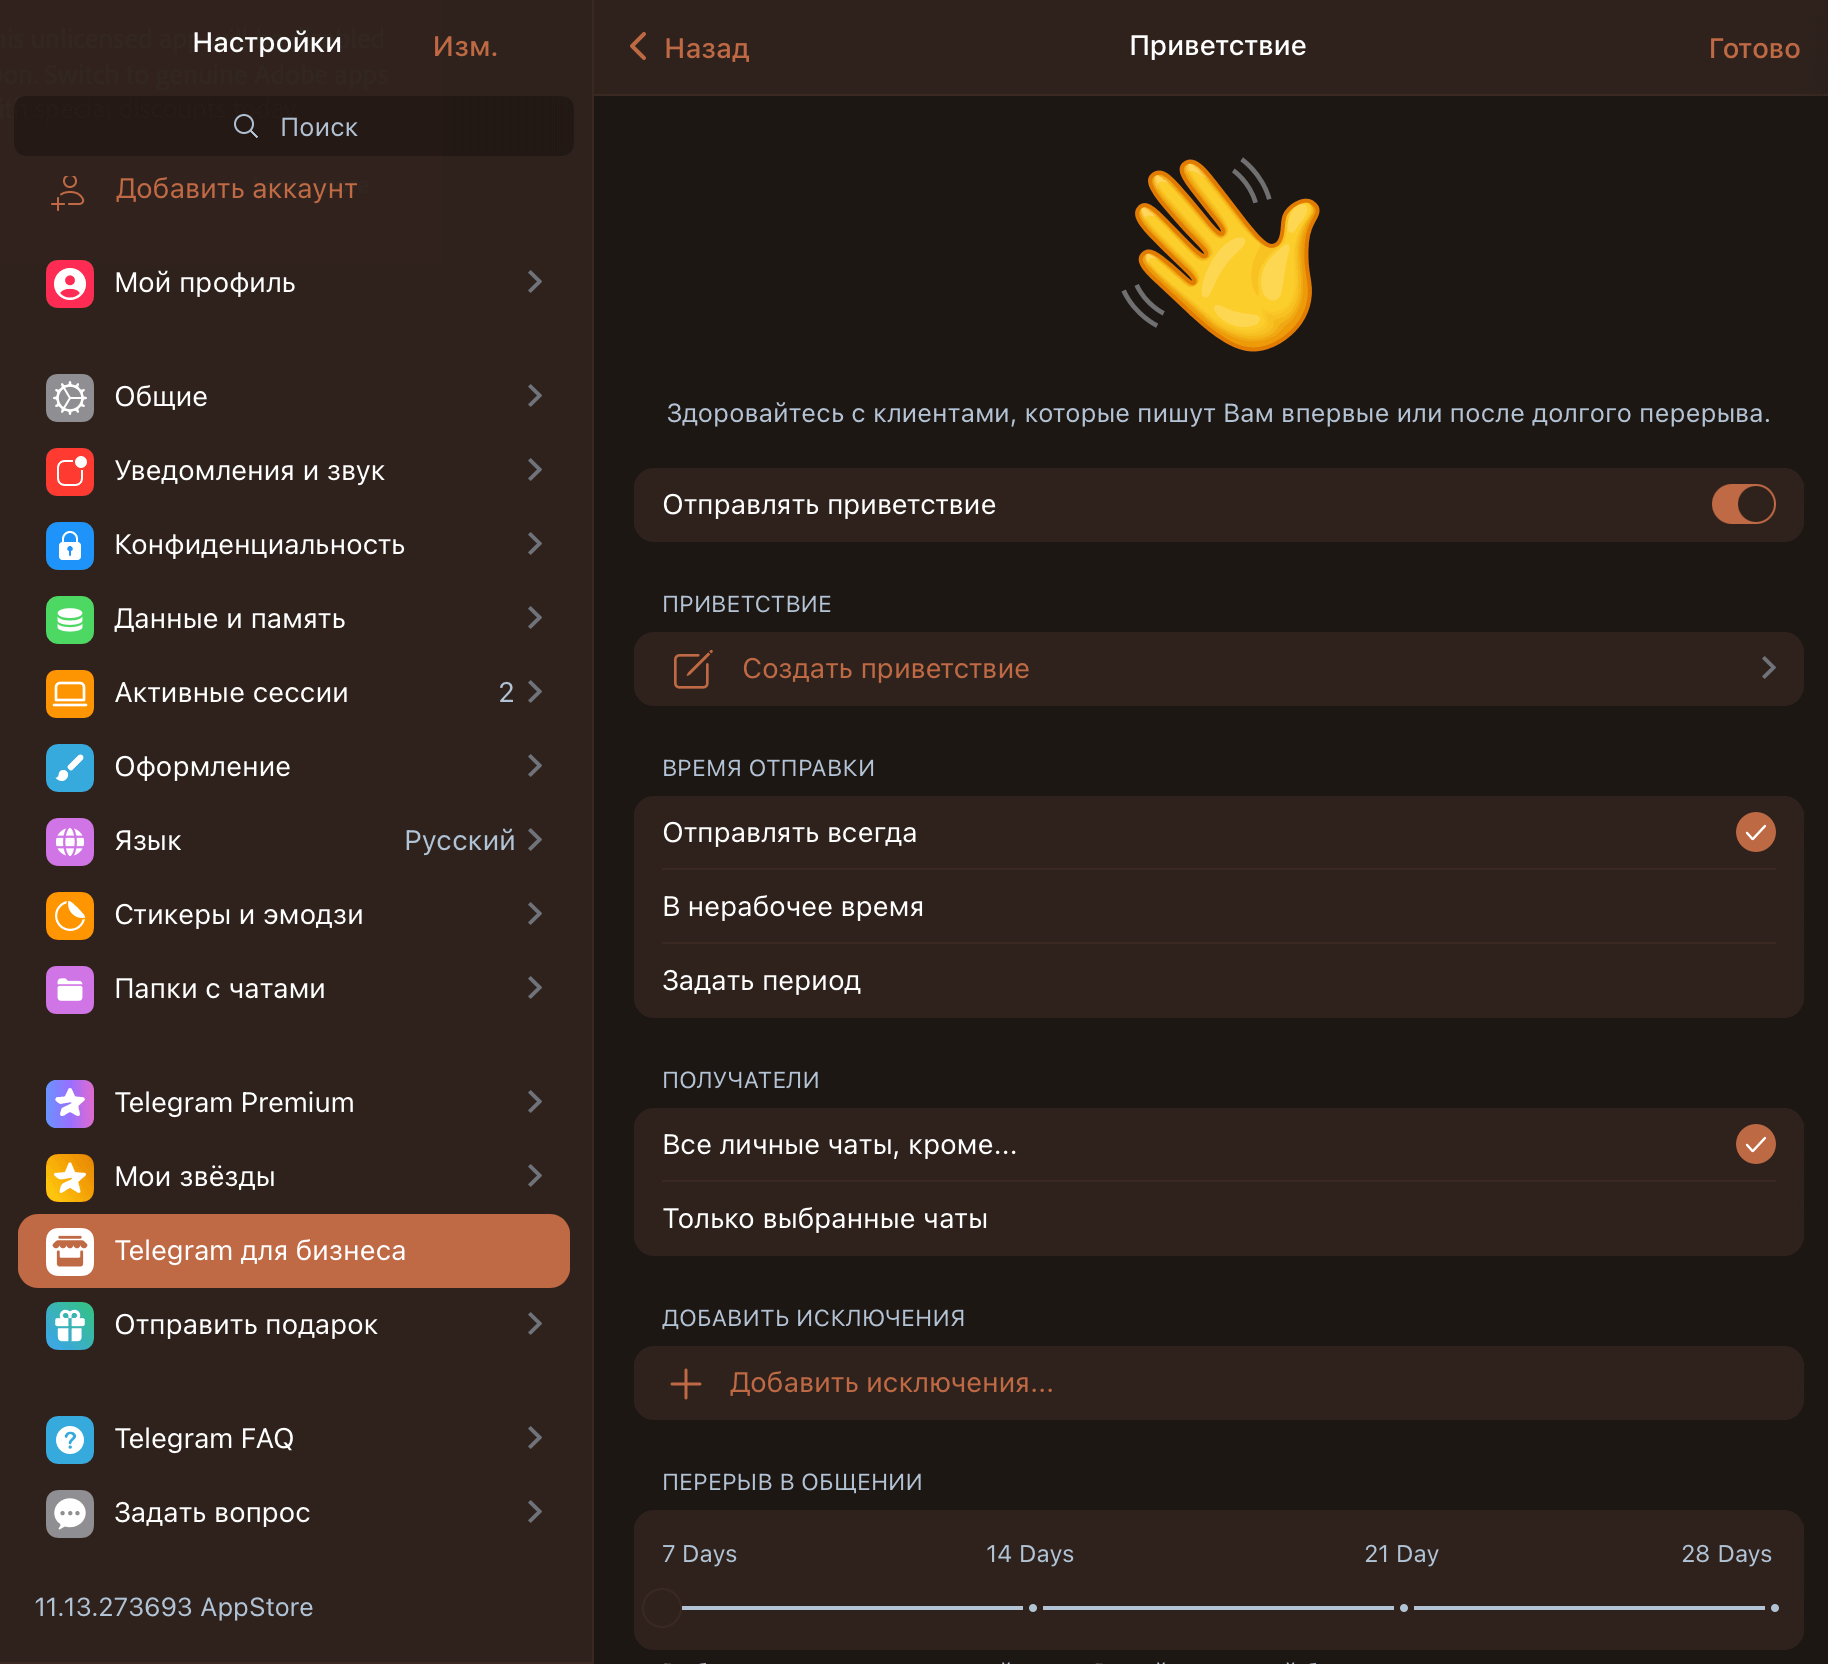Click the Privacy blue lock icon
Screen dimensions: 1828x1664
pos(70,546)
